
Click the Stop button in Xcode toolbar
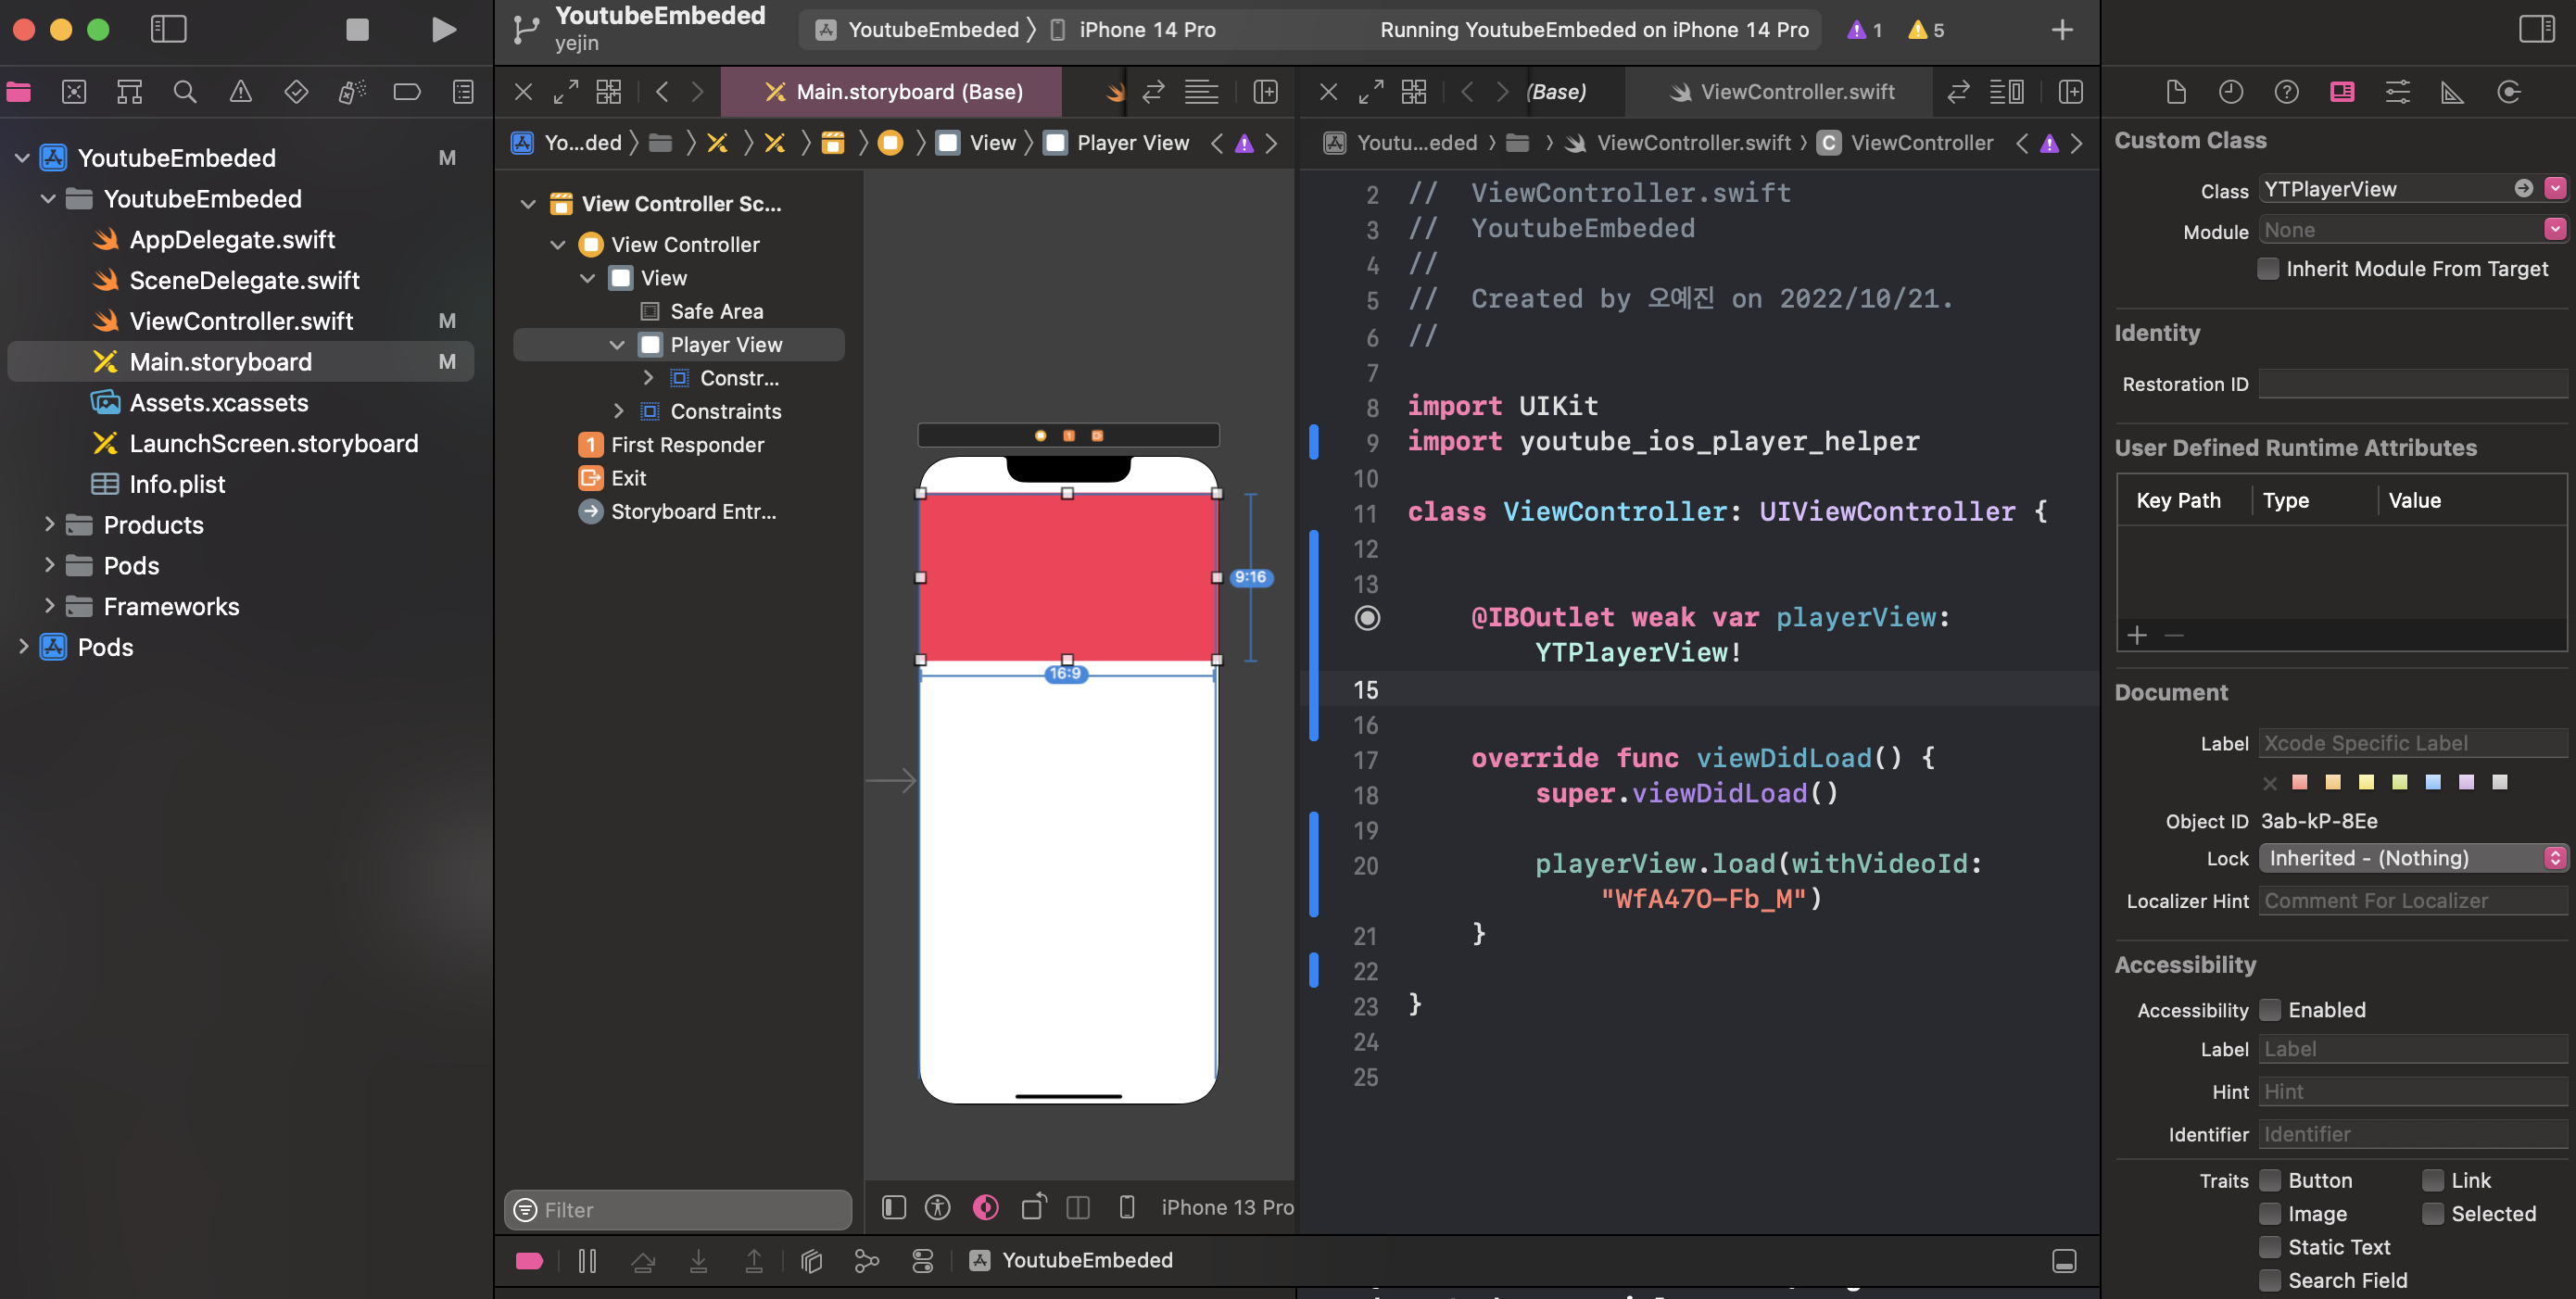[357, 29]
